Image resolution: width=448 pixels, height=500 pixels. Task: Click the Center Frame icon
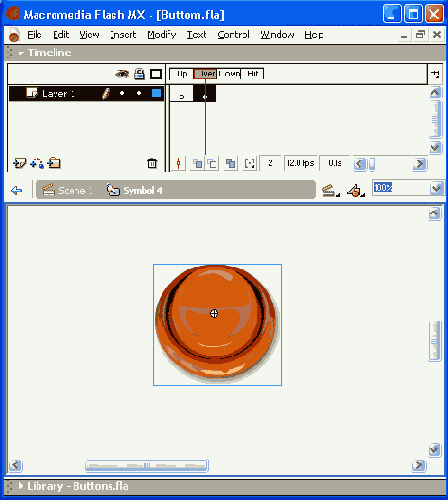pyautogui.click(x=178, y=163)
